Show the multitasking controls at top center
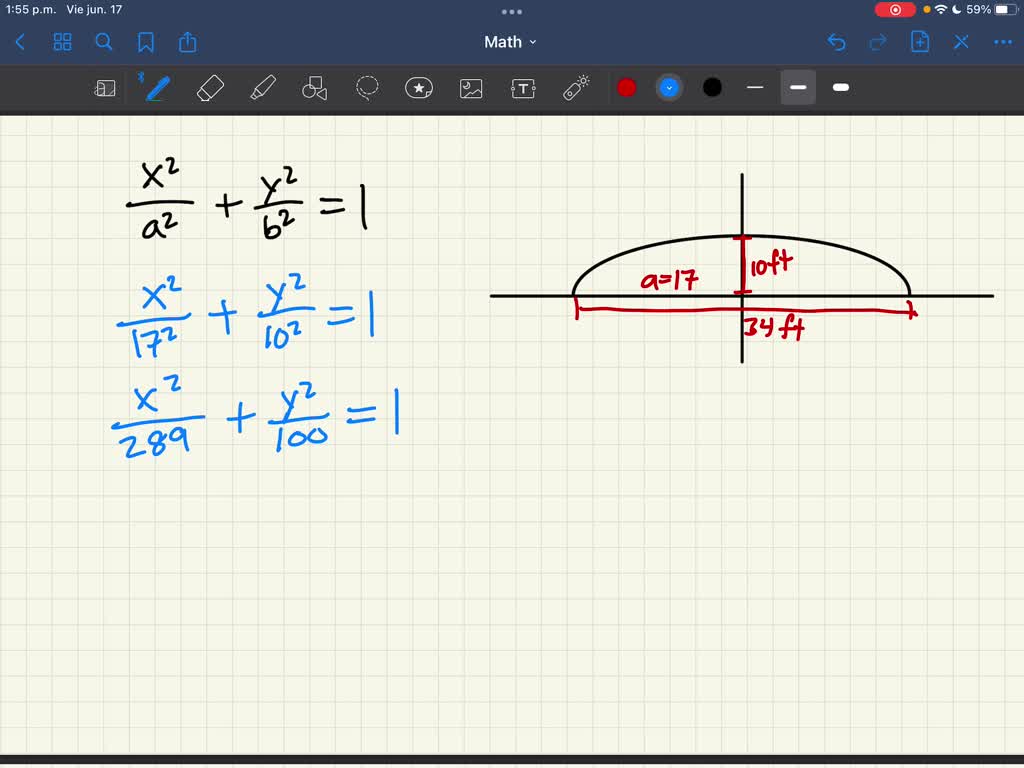The width and height of the screenshot is (1024, 768). pyautogui.click(x=512, y=11)
